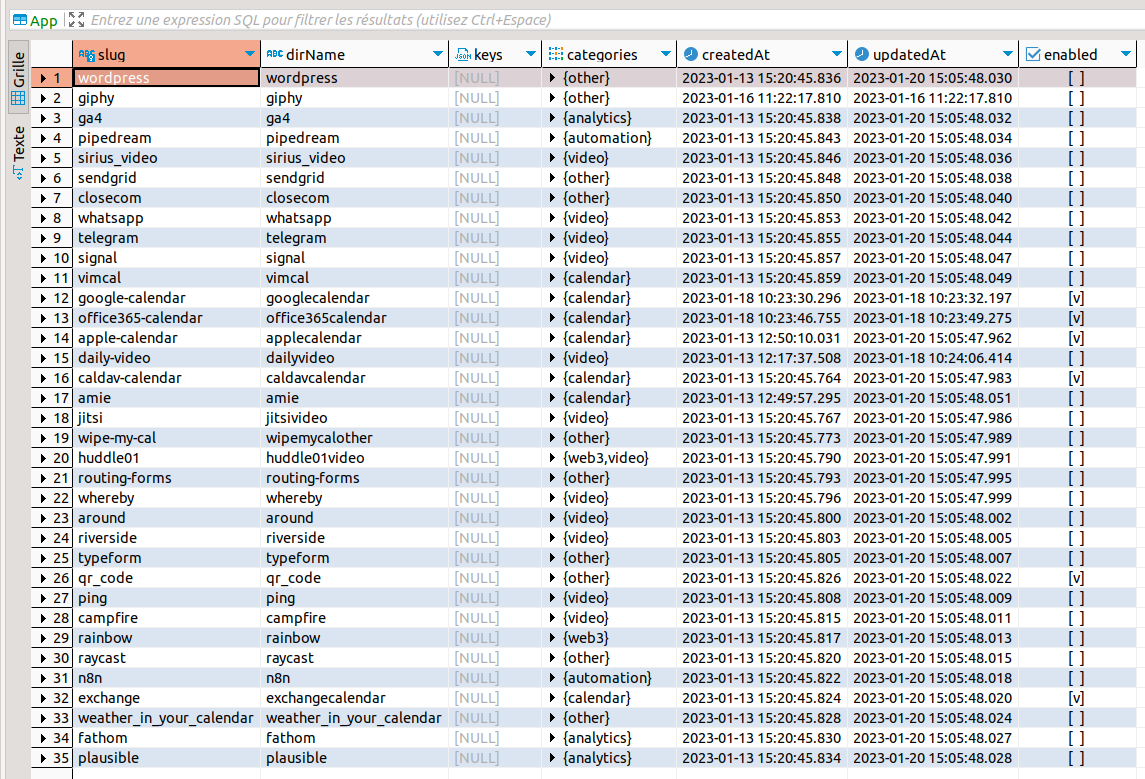Toggle enabled checkbox for office365-calendar row
Screen dimensions: 1145x779
1076,318
